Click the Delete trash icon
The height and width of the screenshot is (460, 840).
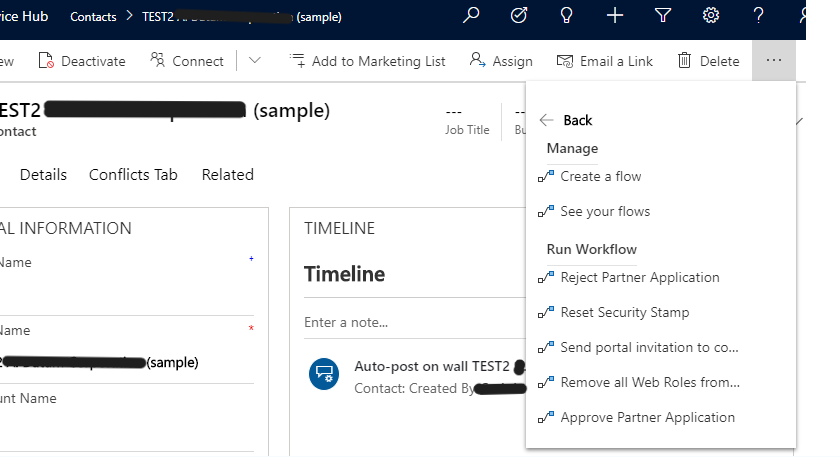[685, 61]
